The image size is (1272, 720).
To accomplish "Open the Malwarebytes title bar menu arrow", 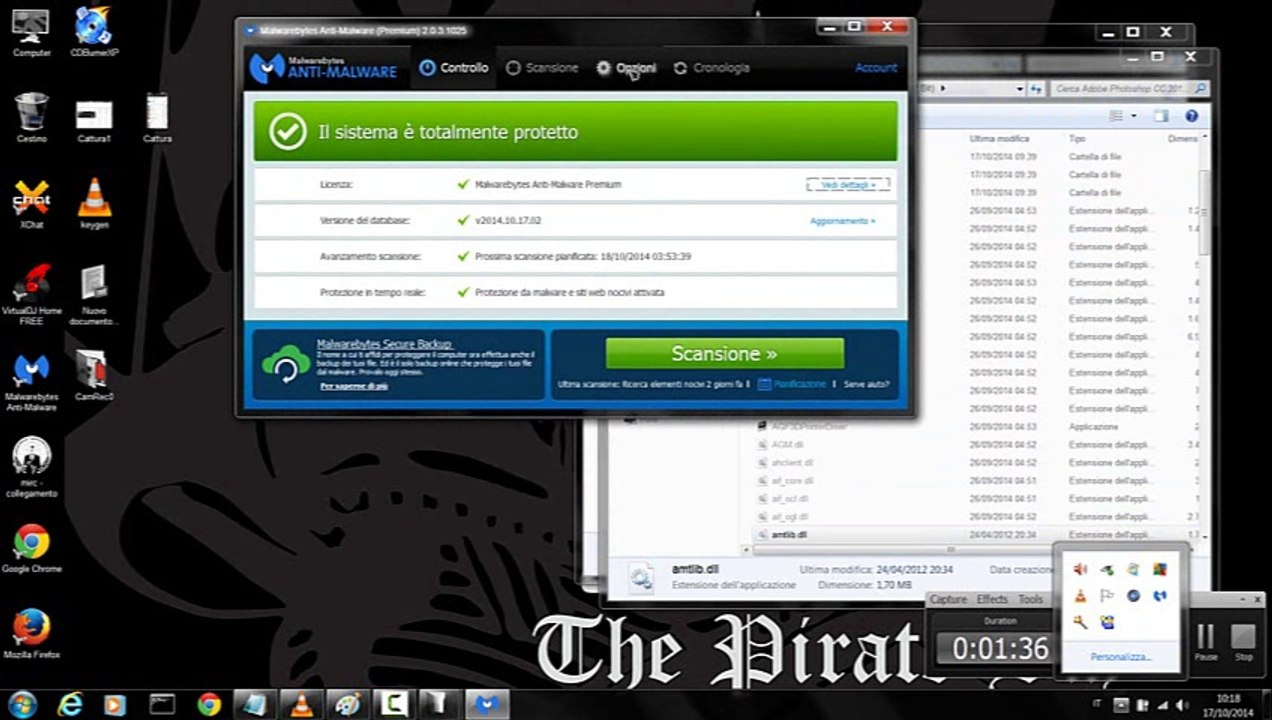I will [250, 30].
